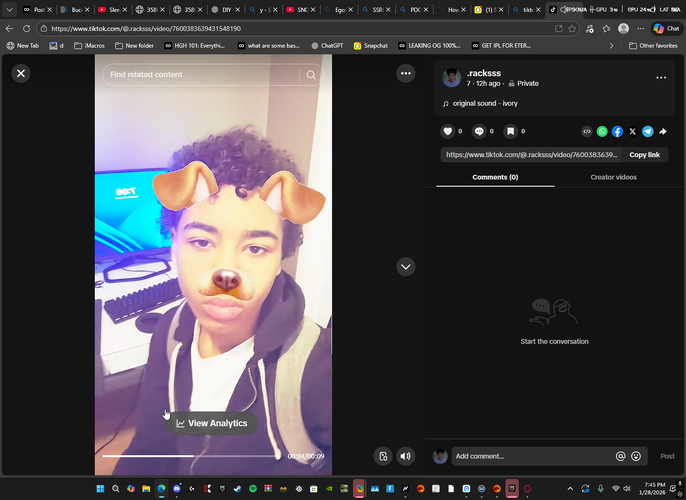The width and height of the screenshot is (686, 500).
Task: Click the Copy link button
Action: click(644, 155)
